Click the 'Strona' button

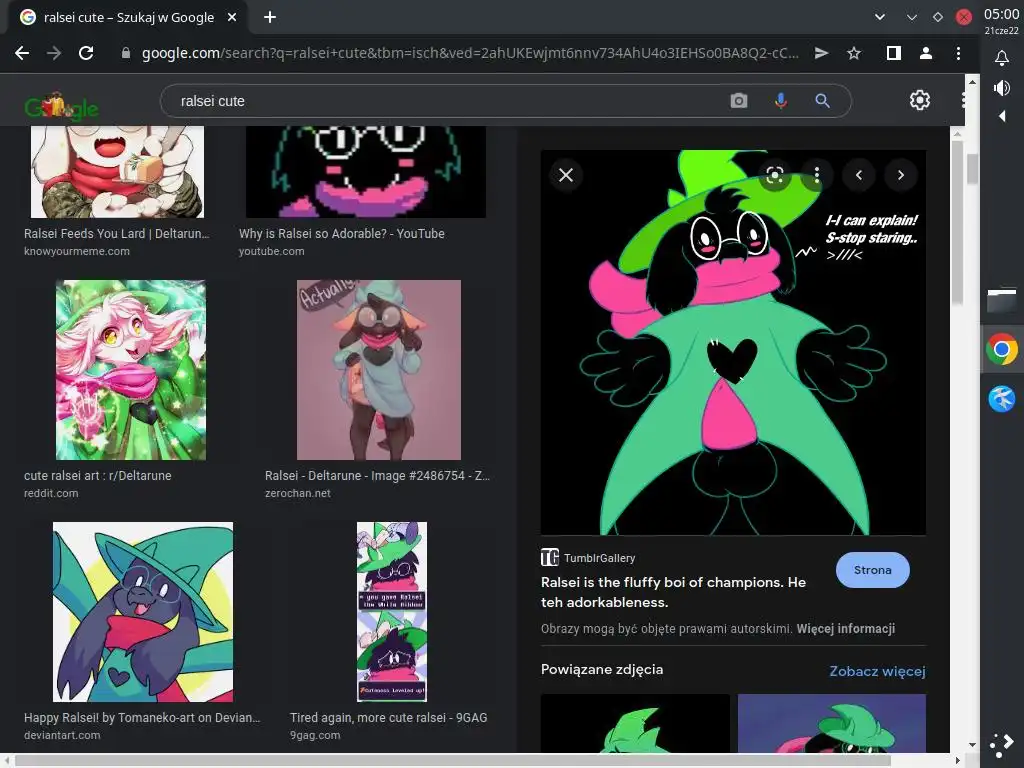click(x=872, y=570)
